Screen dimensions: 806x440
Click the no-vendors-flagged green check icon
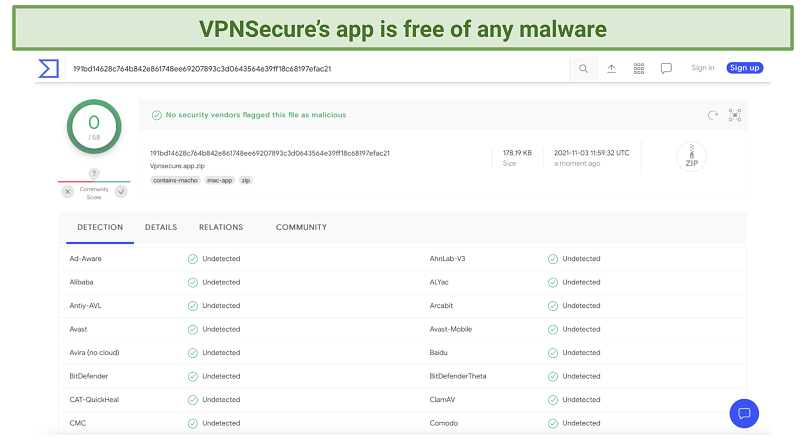[x=157, y=115]
